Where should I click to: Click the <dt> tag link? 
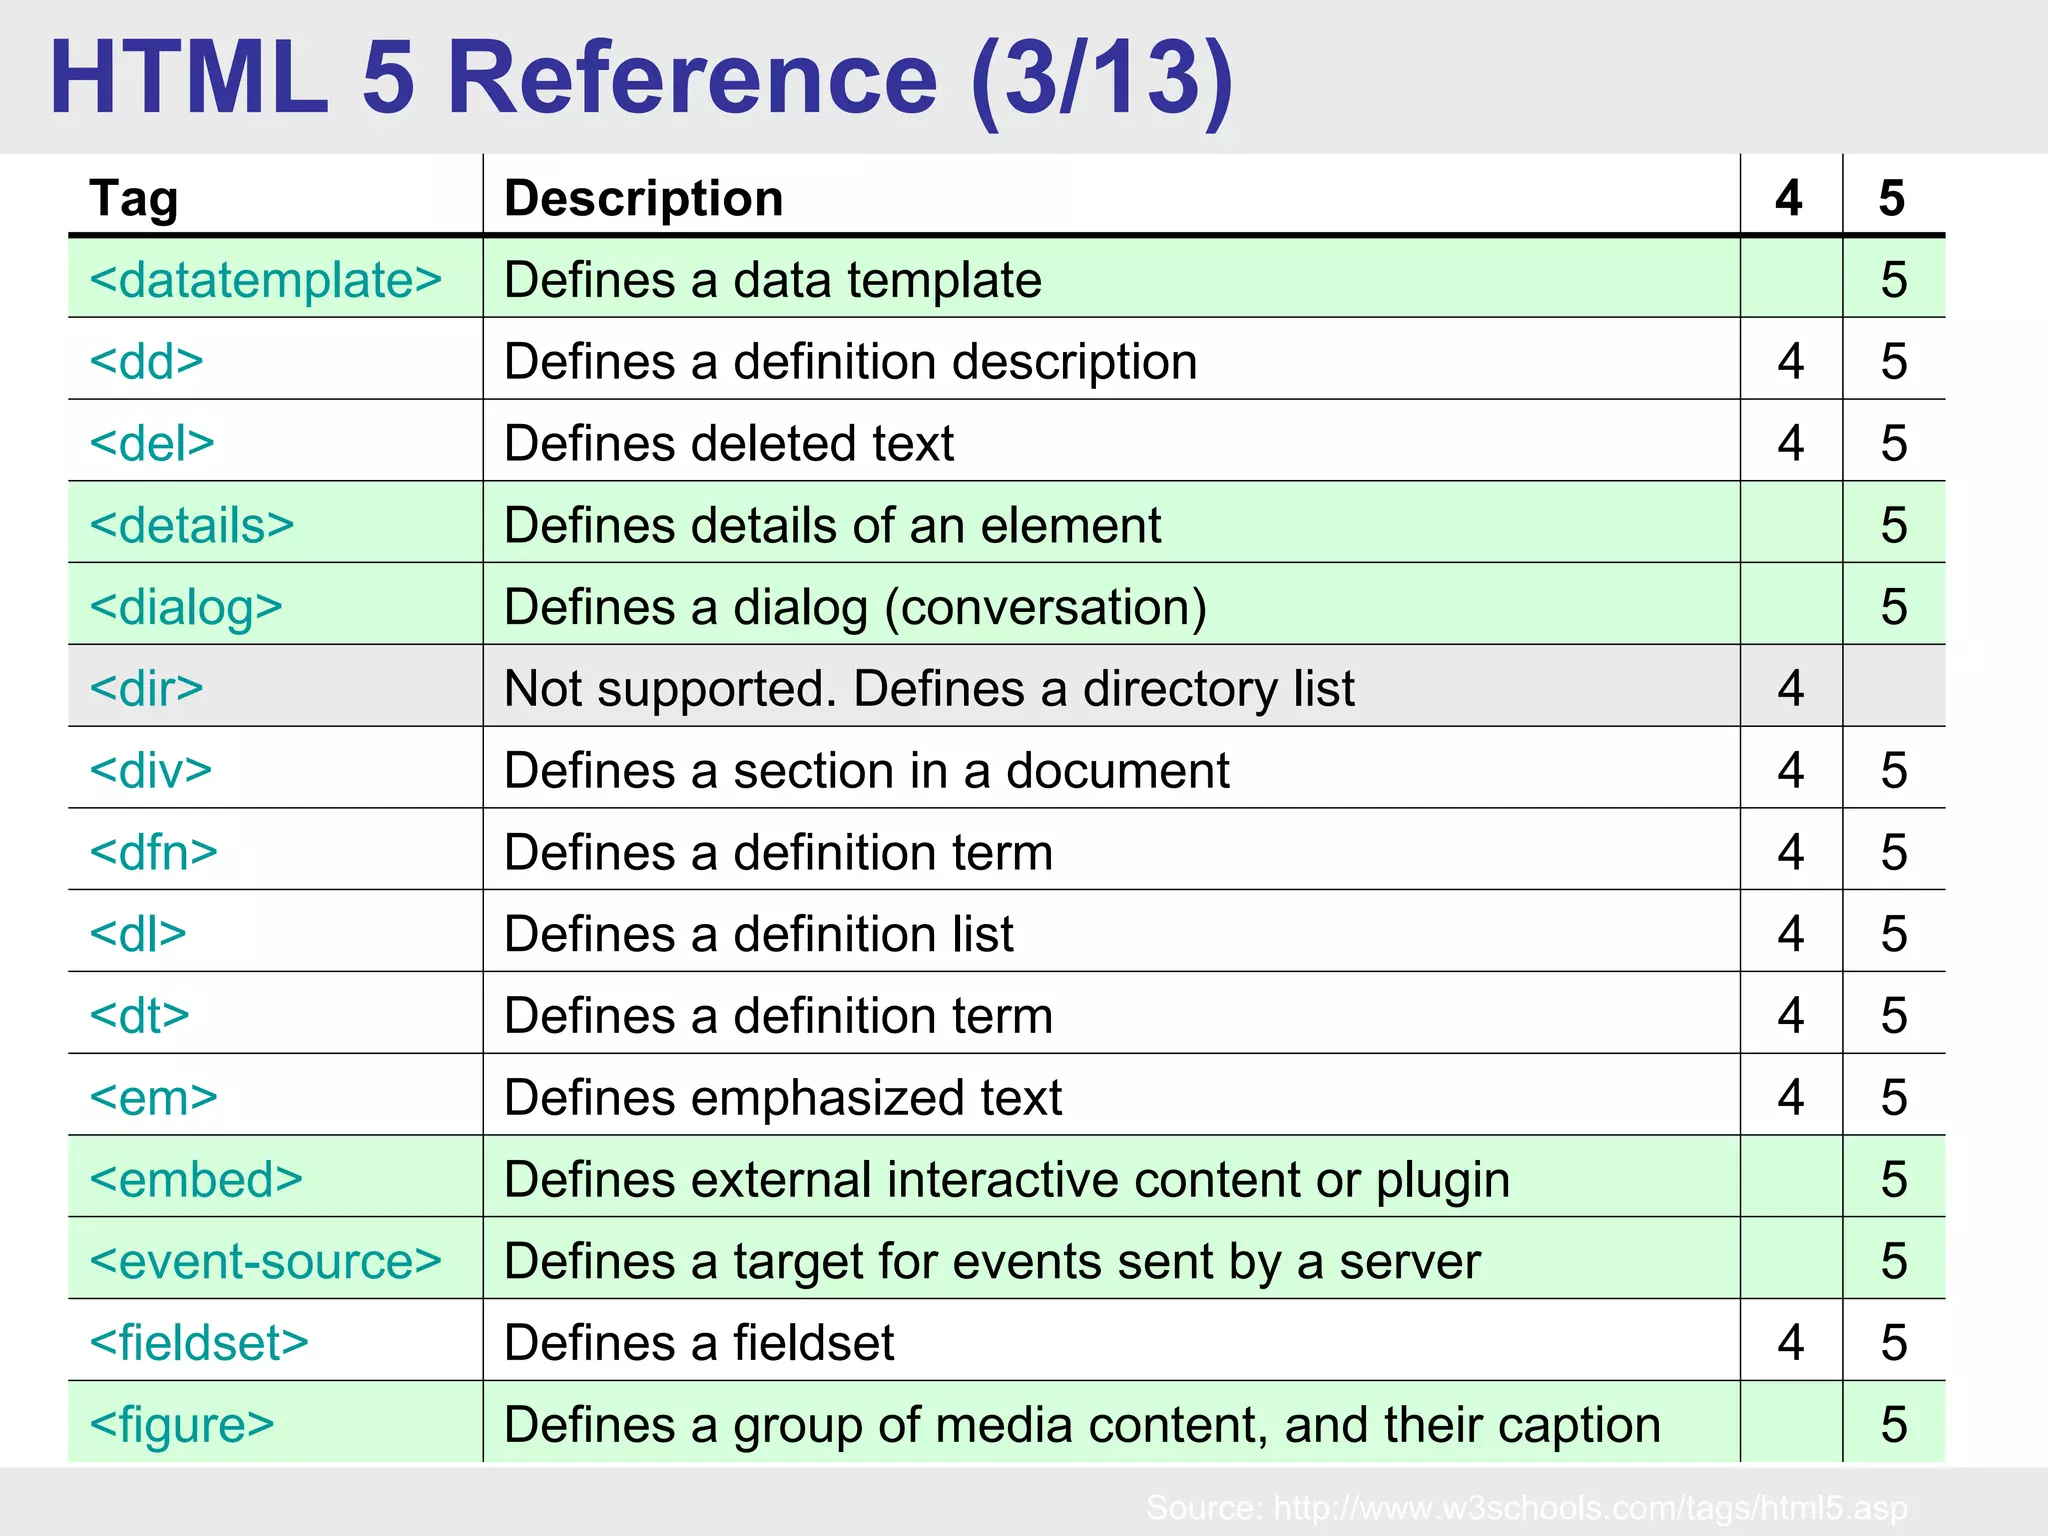[x=140, y=1017]
